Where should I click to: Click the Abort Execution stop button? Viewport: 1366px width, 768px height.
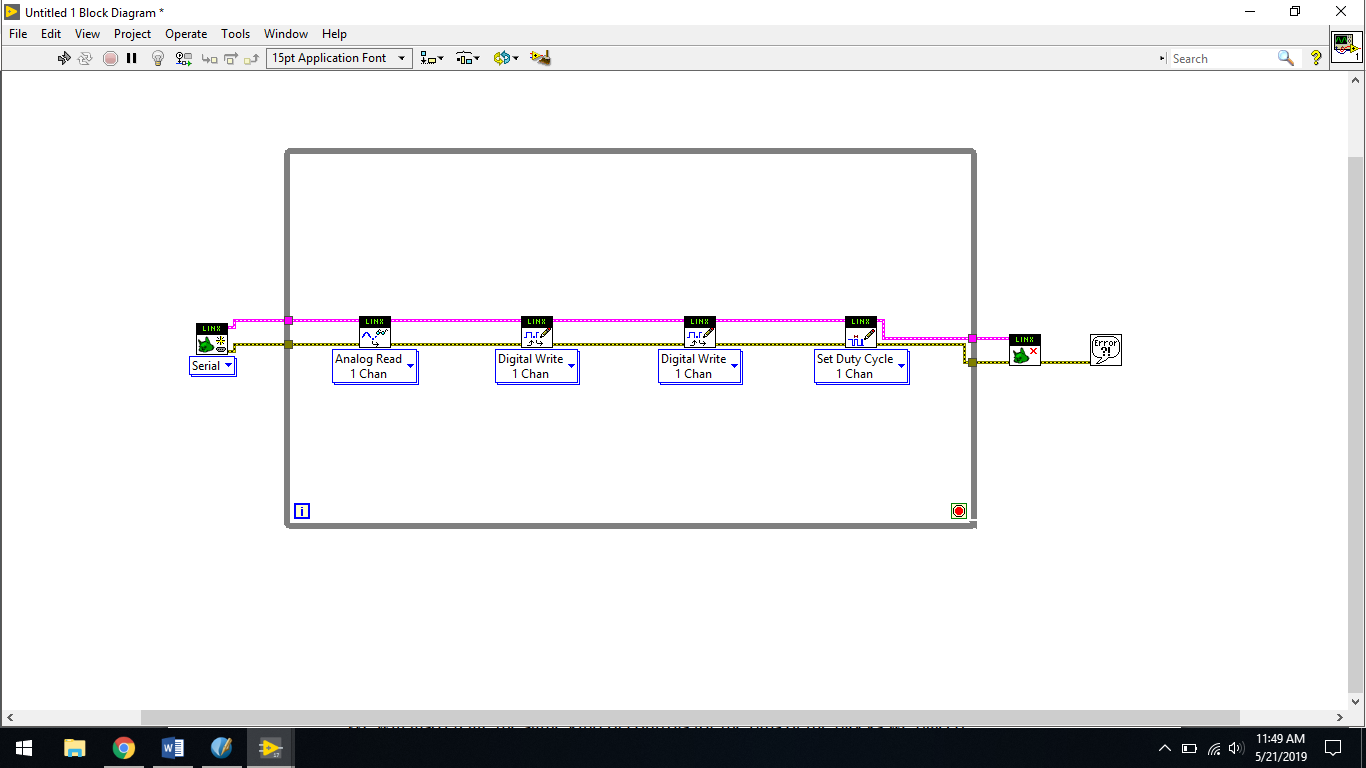(110, 58)
